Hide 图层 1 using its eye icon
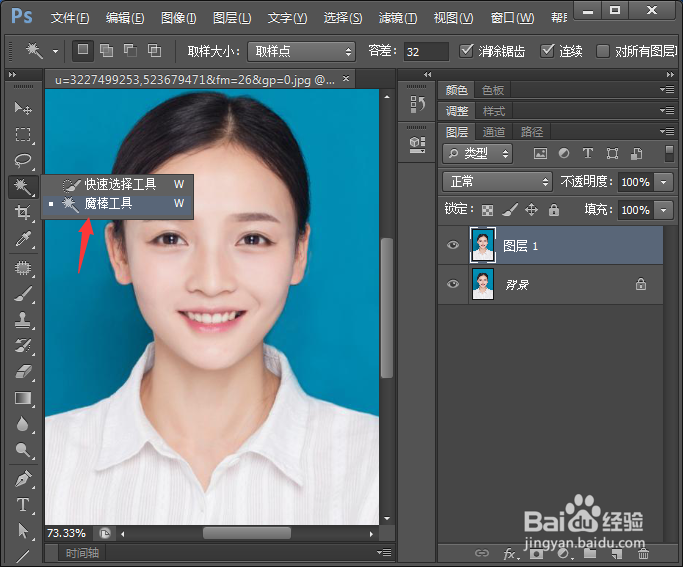 pyautogui.click(x=453, y=245)
